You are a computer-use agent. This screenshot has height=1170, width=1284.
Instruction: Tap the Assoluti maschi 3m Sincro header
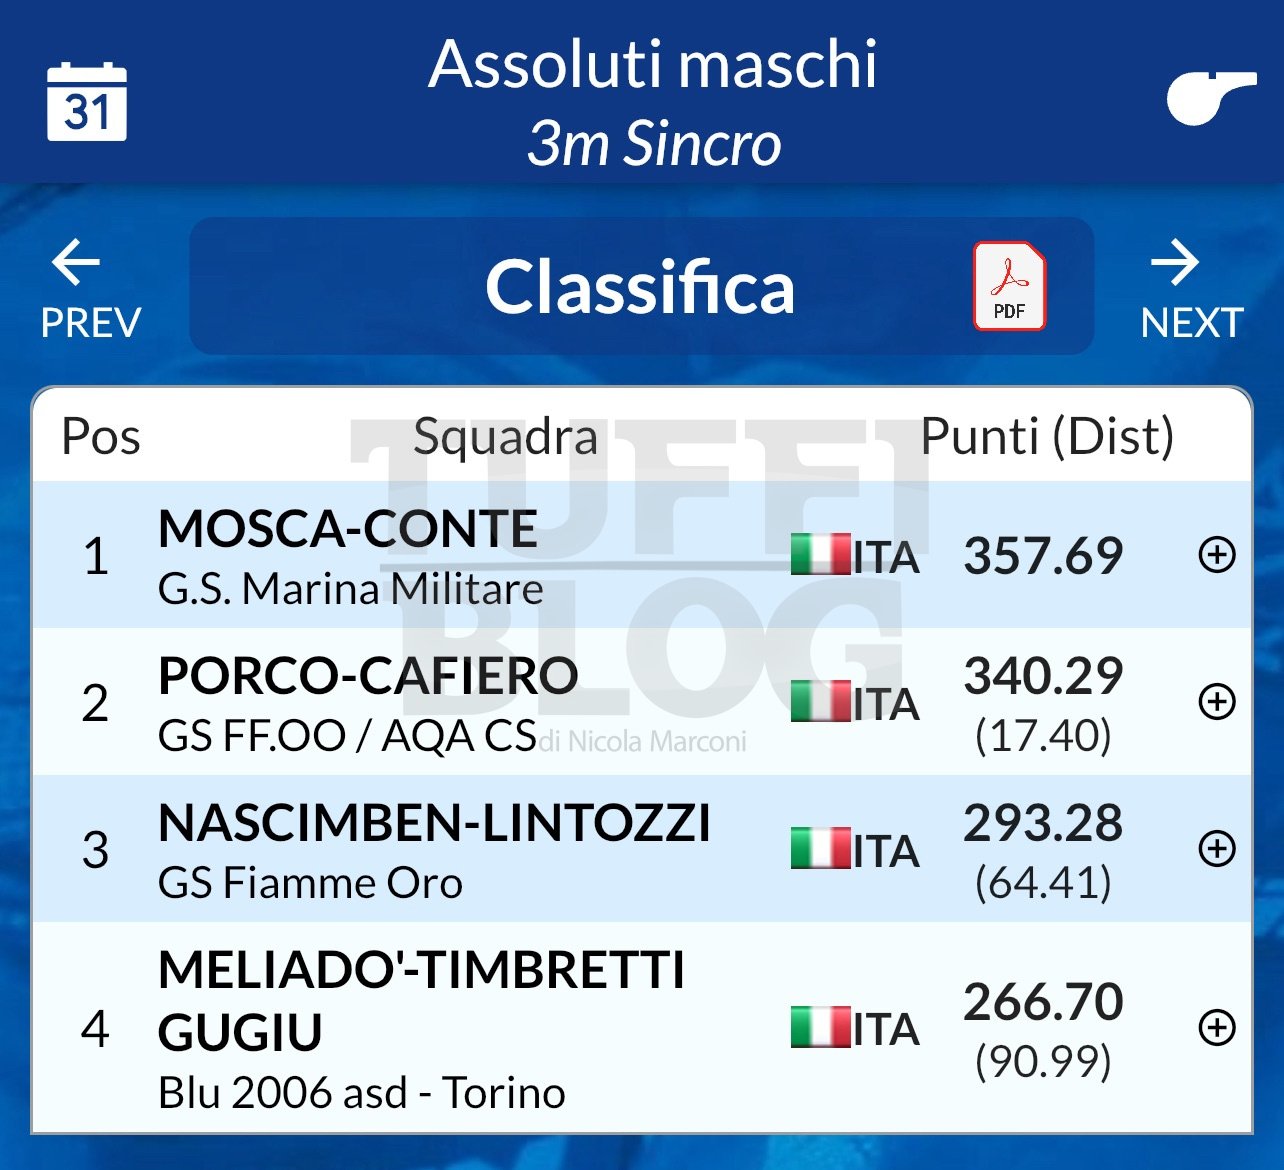pyautogui.click(x=653, y=102)
